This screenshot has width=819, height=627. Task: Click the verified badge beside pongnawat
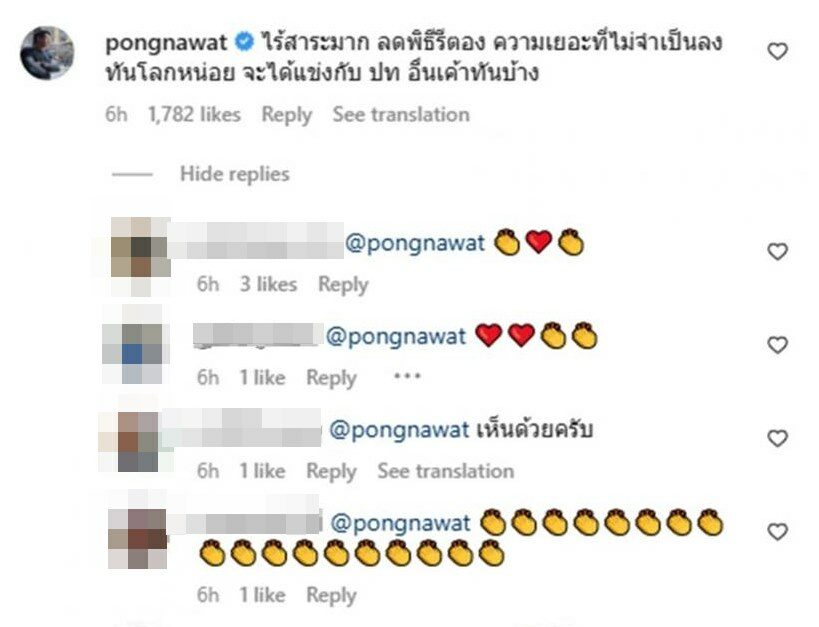click(x=243, y=42)
